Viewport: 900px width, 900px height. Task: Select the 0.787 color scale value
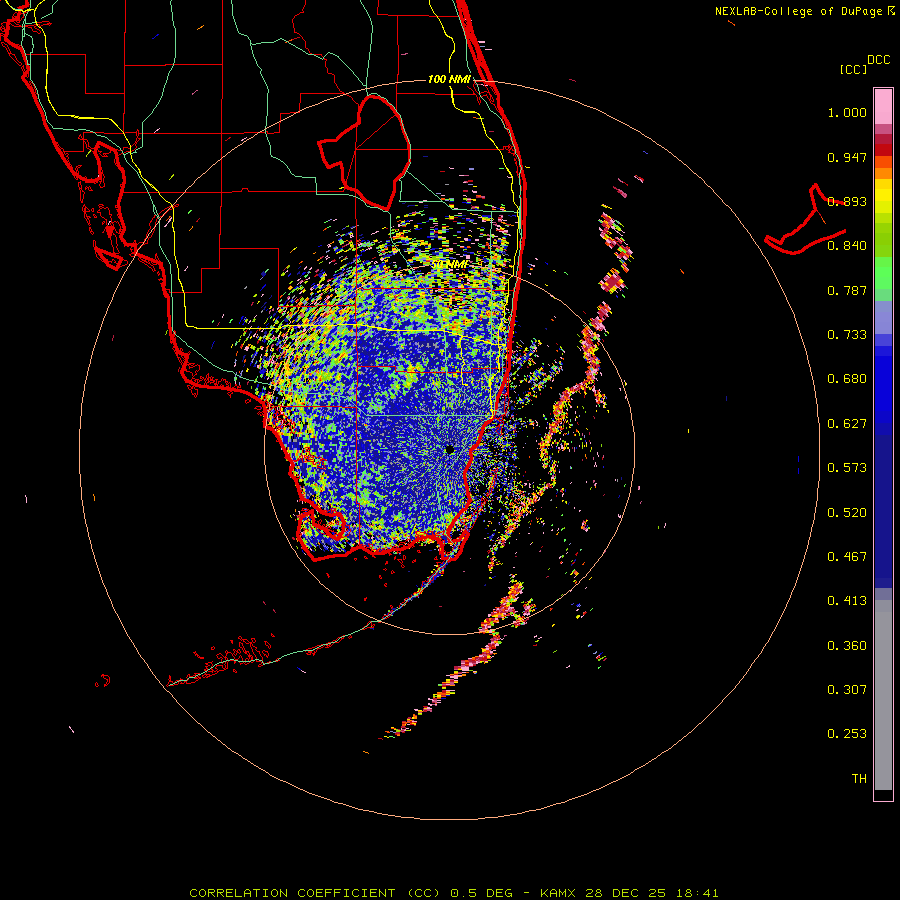[x=847, y=290]
